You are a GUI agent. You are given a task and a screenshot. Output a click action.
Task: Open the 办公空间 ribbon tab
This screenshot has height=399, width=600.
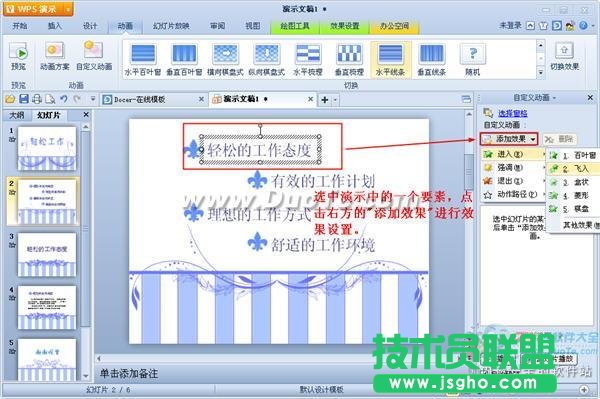tap(395, 26)
